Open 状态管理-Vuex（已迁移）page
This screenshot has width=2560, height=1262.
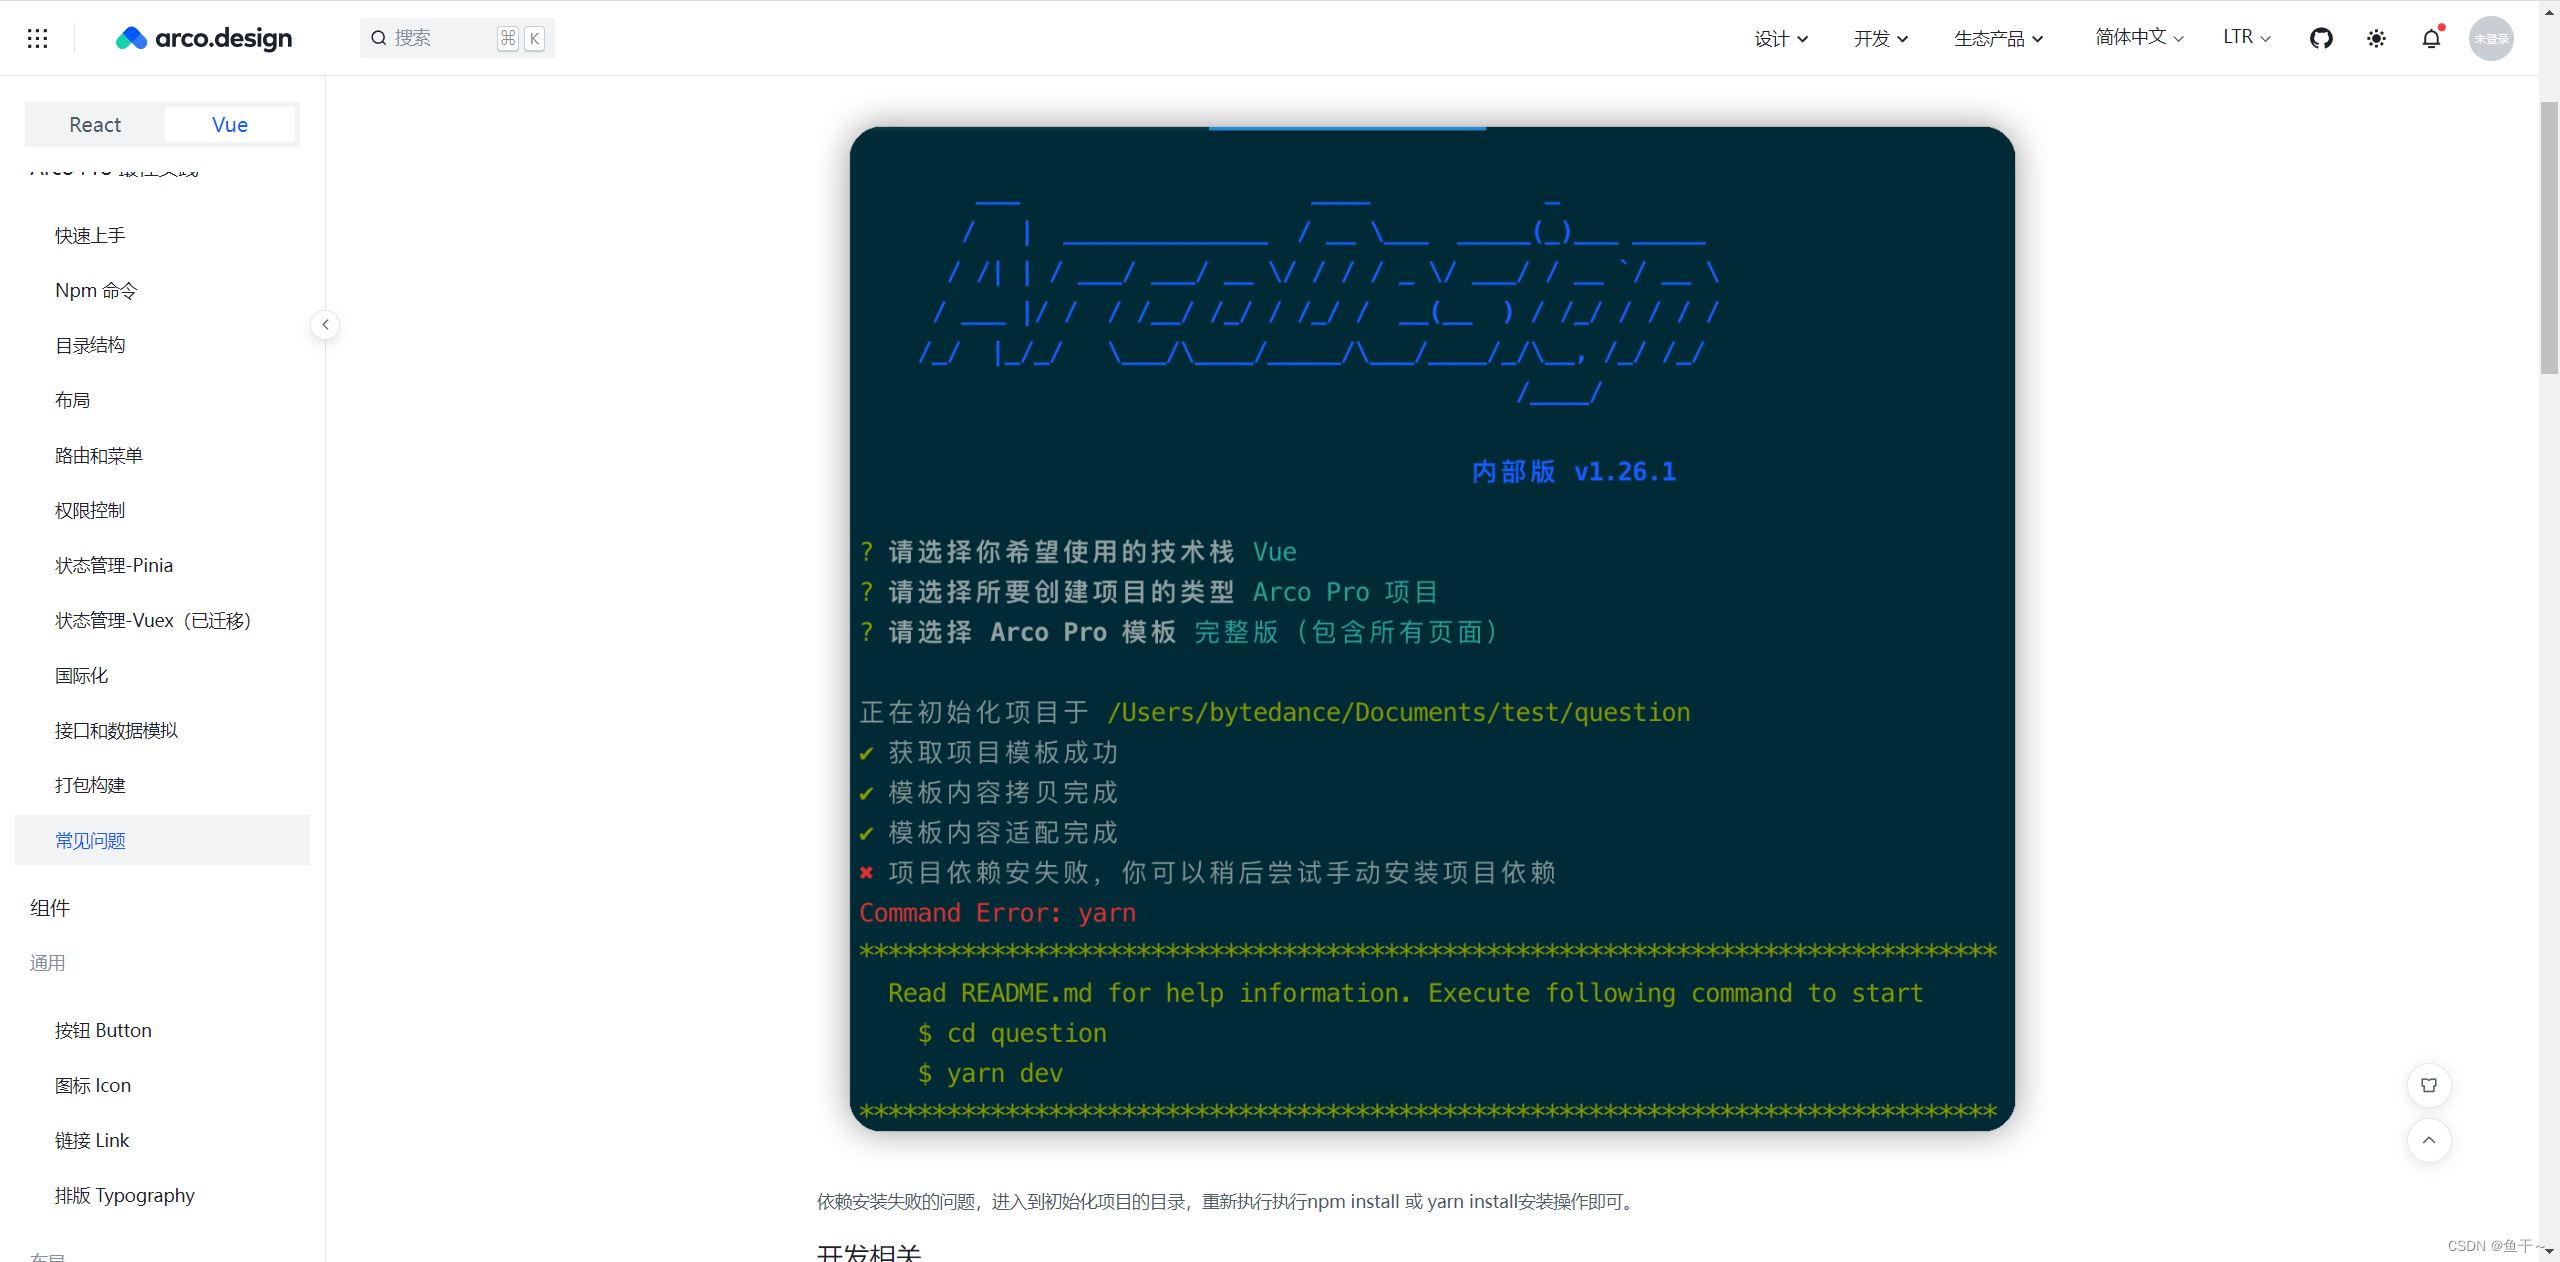(x=162, y=620)
